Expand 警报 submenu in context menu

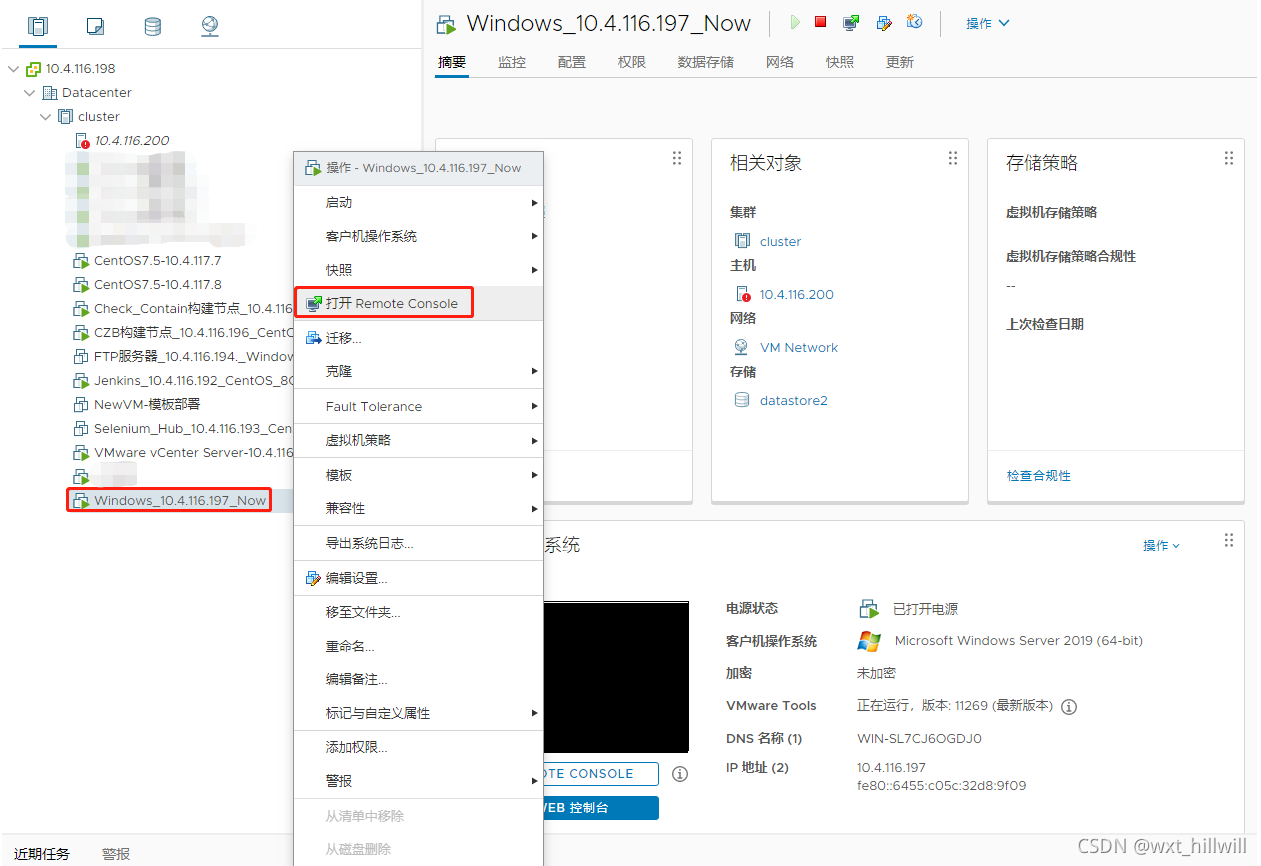coord(418,781)
